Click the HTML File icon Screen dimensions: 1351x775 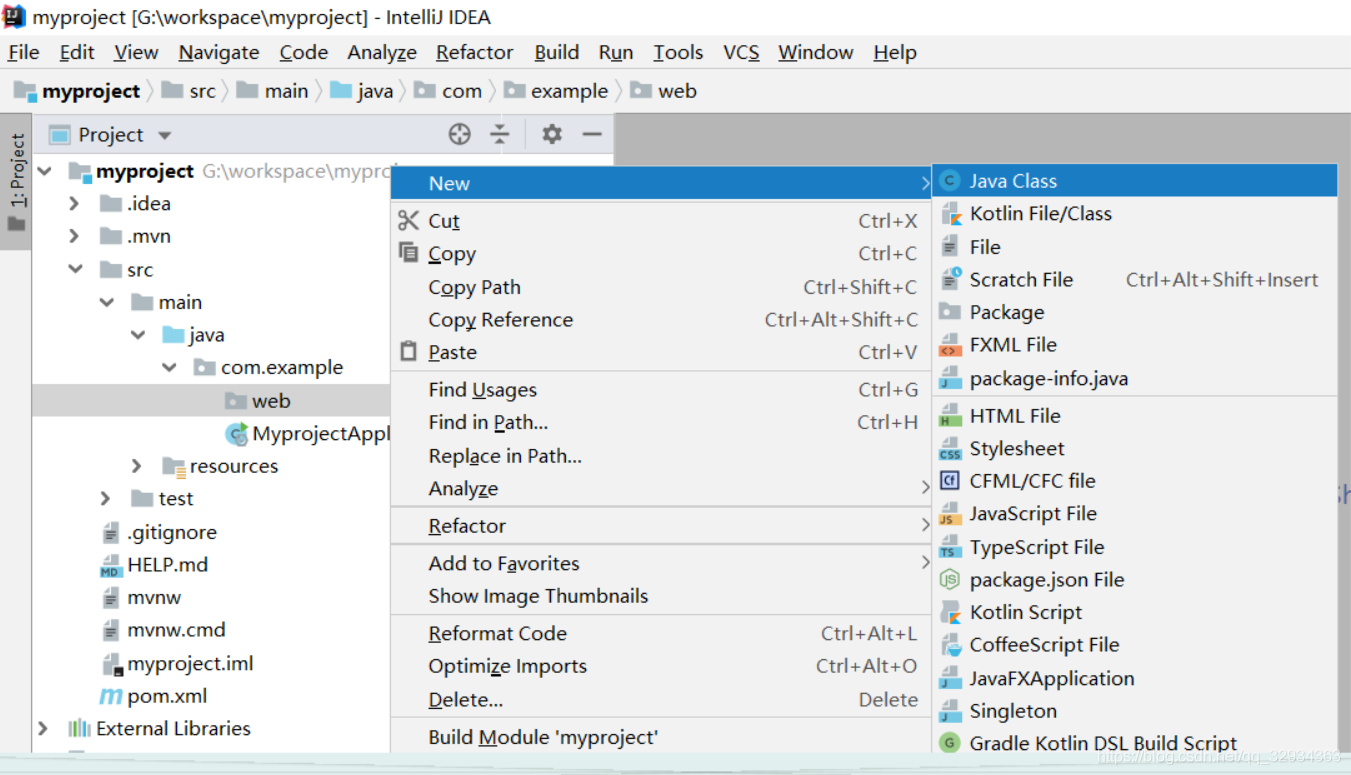[x=950, y=416]
